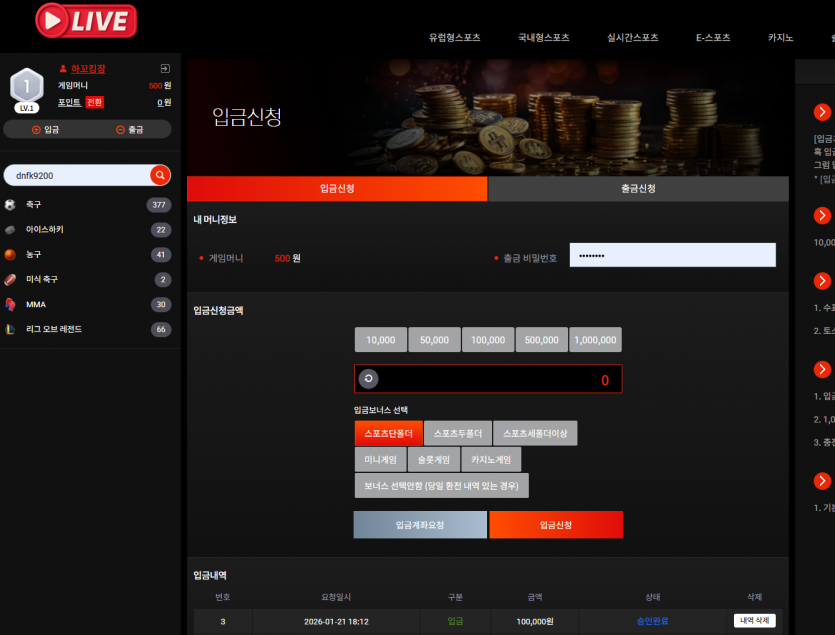Choose the 100,000 preset amount
Image resolution: width=835 pixels, height=635 pixels.
click(488, 340)
